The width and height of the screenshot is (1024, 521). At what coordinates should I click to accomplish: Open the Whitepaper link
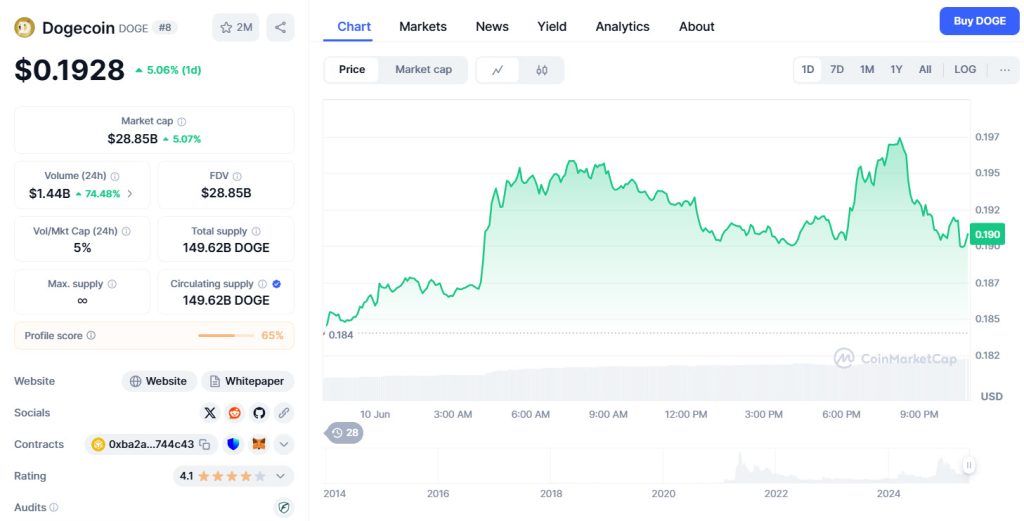click(247, 381)
